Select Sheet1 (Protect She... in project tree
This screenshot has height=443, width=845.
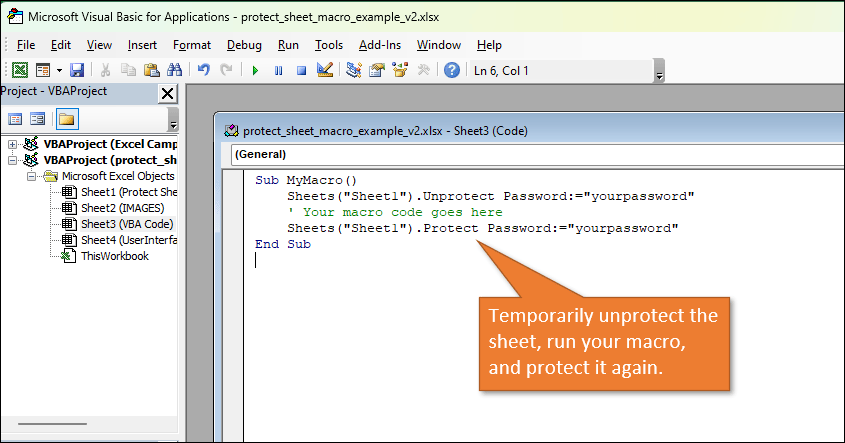127,192
